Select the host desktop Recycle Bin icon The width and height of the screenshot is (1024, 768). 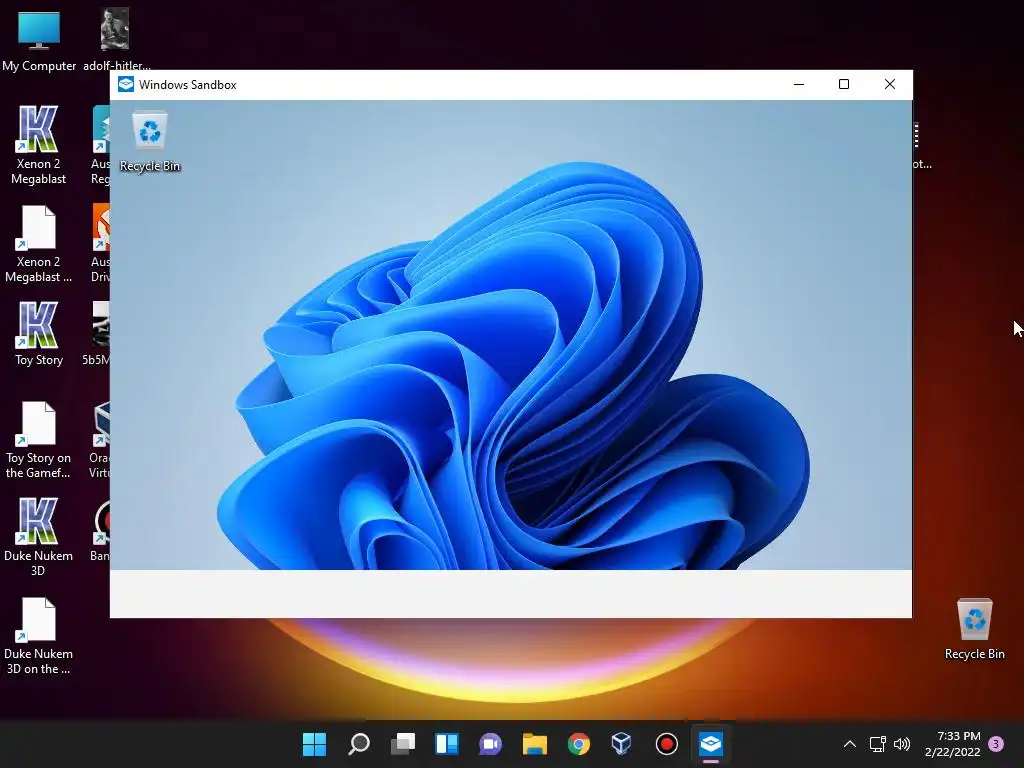point(974,629)
